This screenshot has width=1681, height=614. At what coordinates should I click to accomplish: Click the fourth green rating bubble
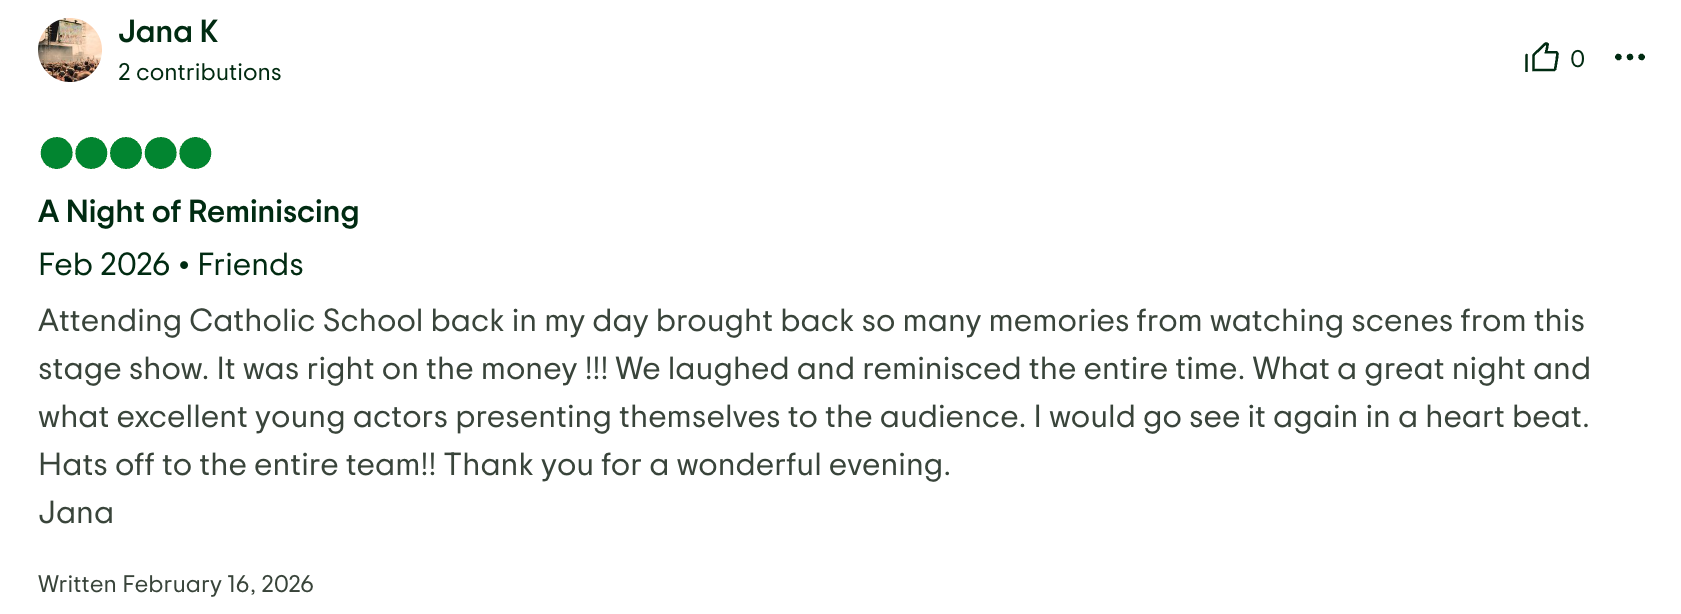[159, 153]
